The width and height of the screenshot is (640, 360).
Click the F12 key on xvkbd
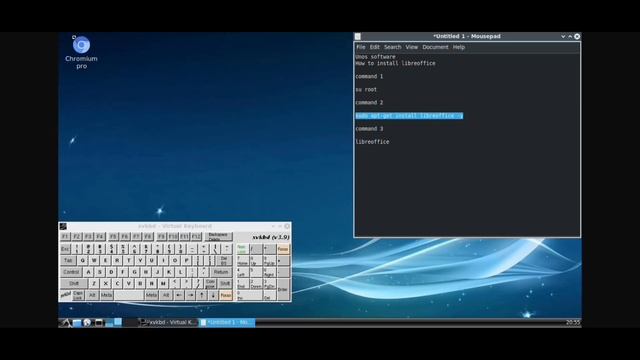(196, 236)
